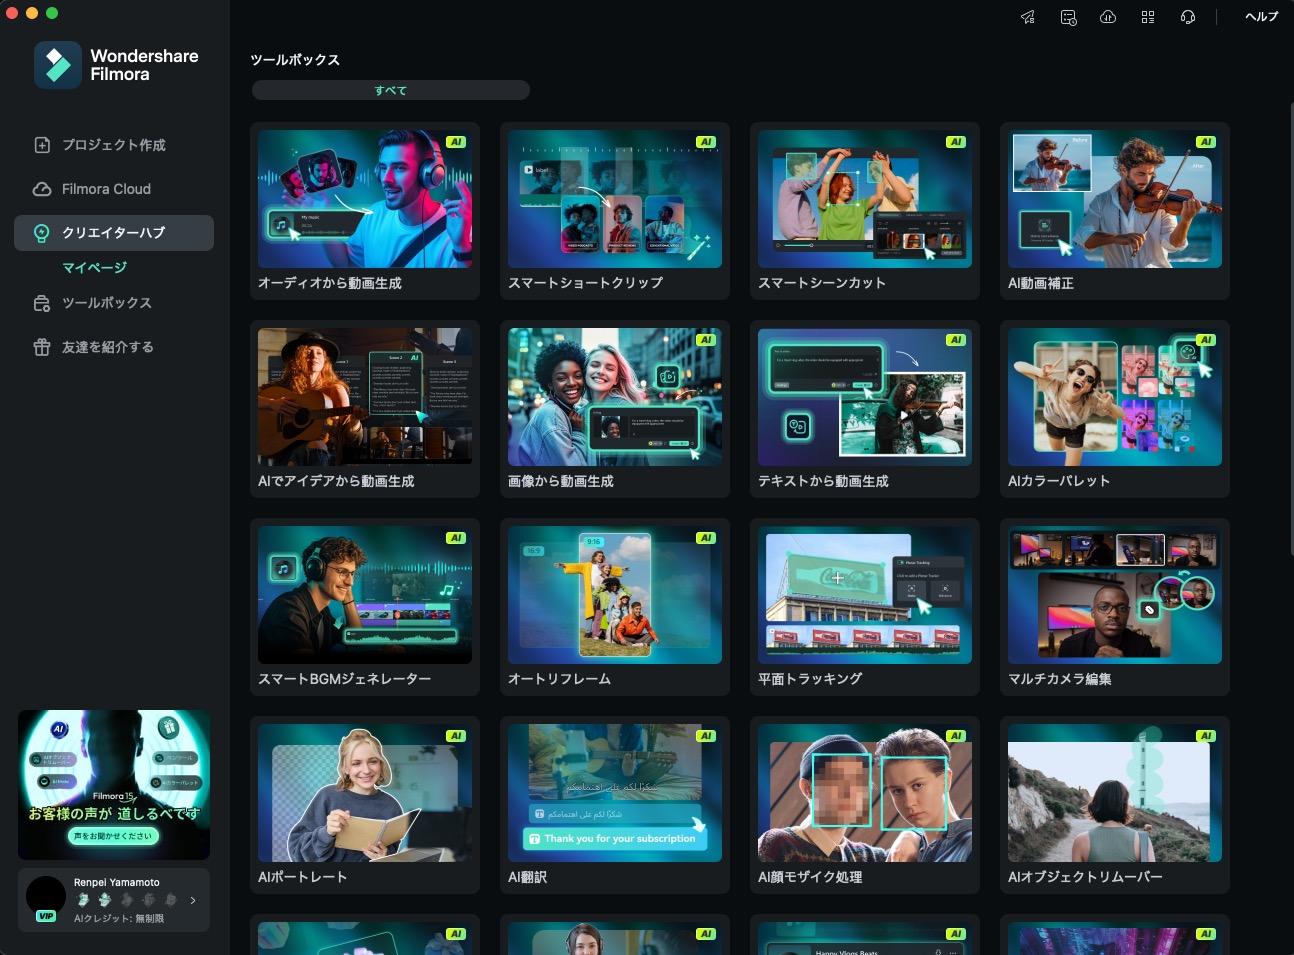Expand the Renpei Yamamoto account chevron
Image resolution: width=1294 pixels, height=955 pixels.
193,900
